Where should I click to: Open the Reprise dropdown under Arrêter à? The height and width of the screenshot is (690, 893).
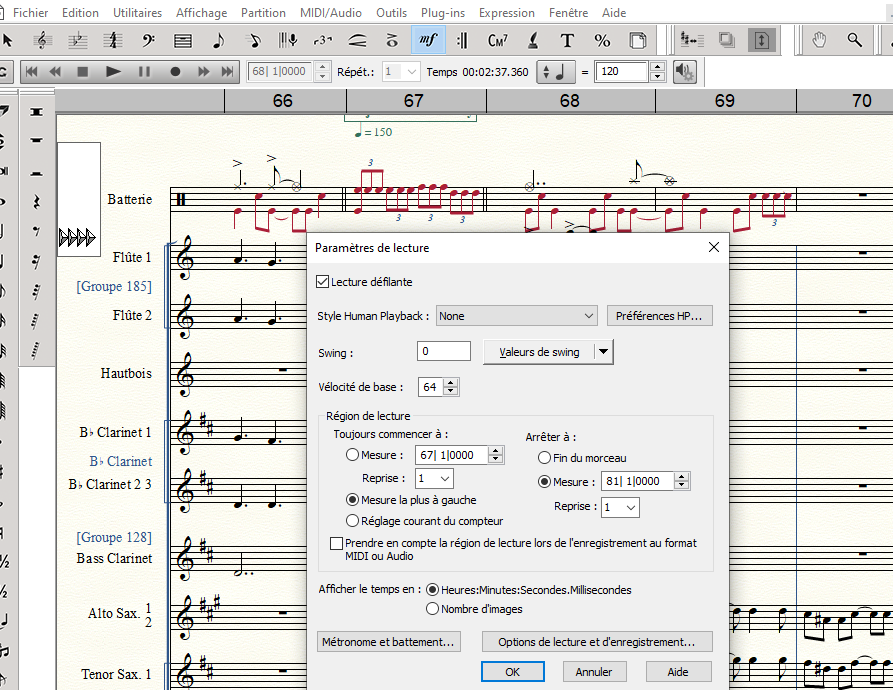coord(620,507)
